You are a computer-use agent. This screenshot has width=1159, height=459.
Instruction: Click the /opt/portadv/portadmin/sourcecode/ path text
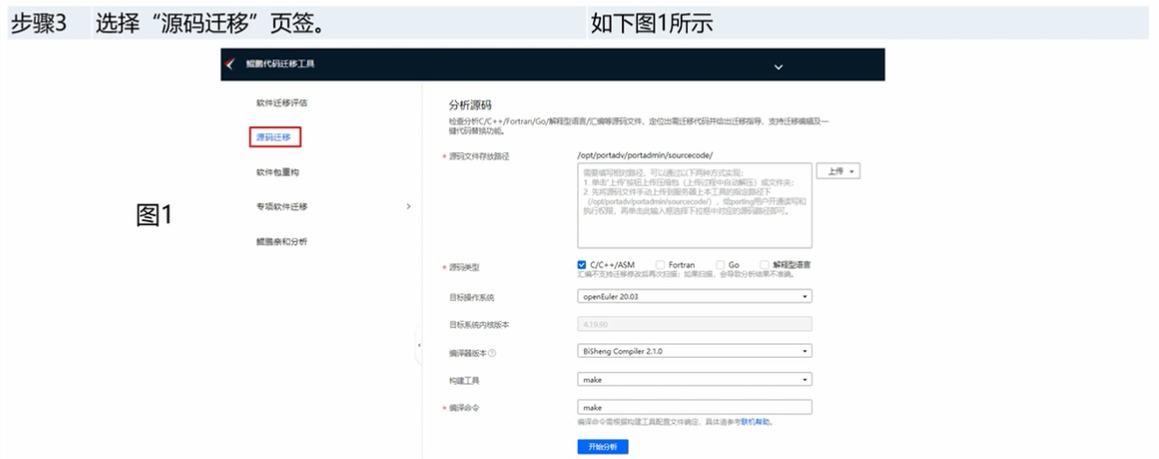tap(645, 155)
